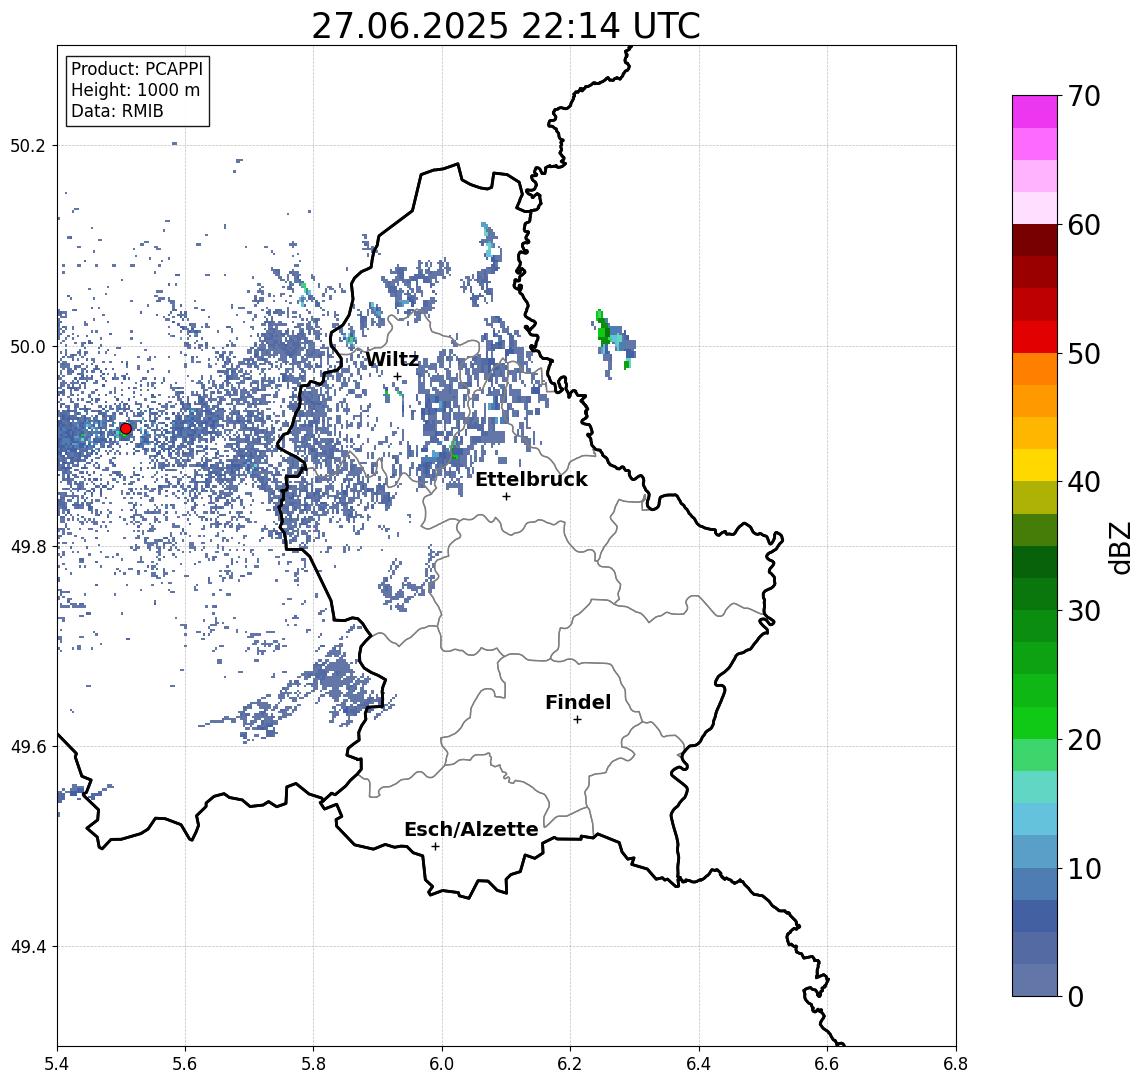Click the Findel location label
The width and height of the screenshot is (1145, 1084).
pos(578,702)
